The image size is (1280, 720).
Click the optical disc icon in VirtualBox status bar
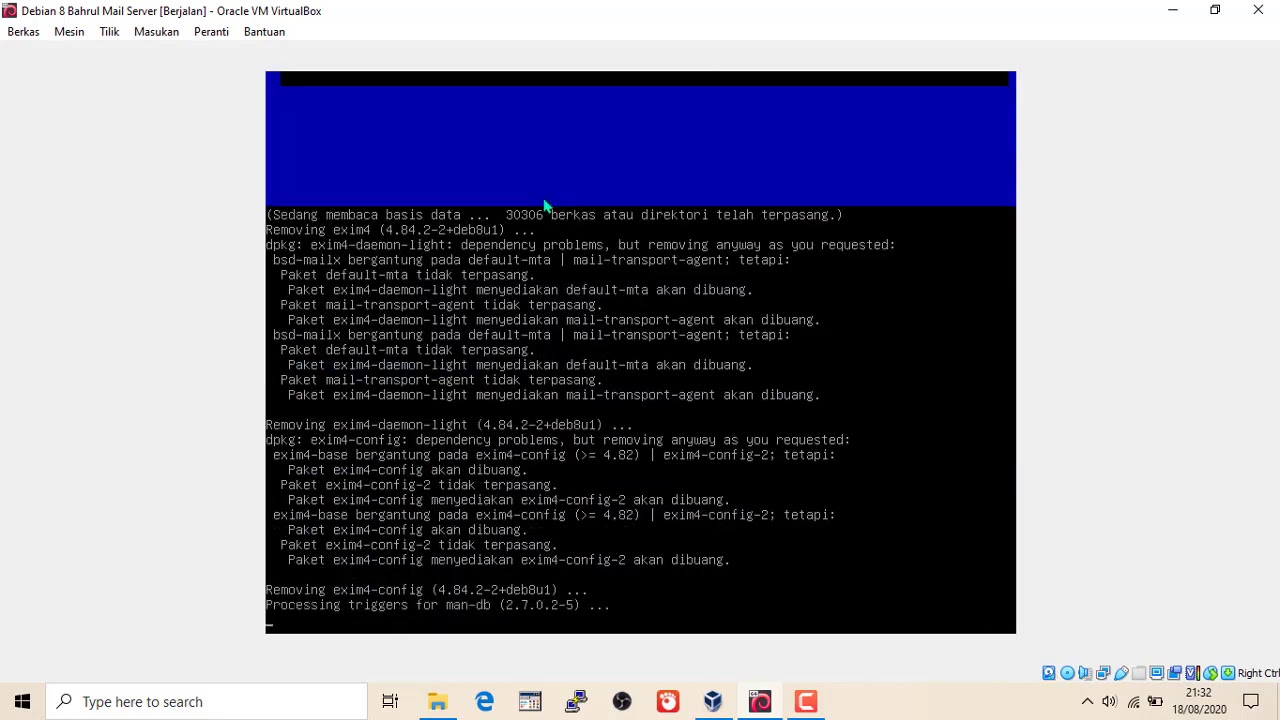(x=1067, y=673)
